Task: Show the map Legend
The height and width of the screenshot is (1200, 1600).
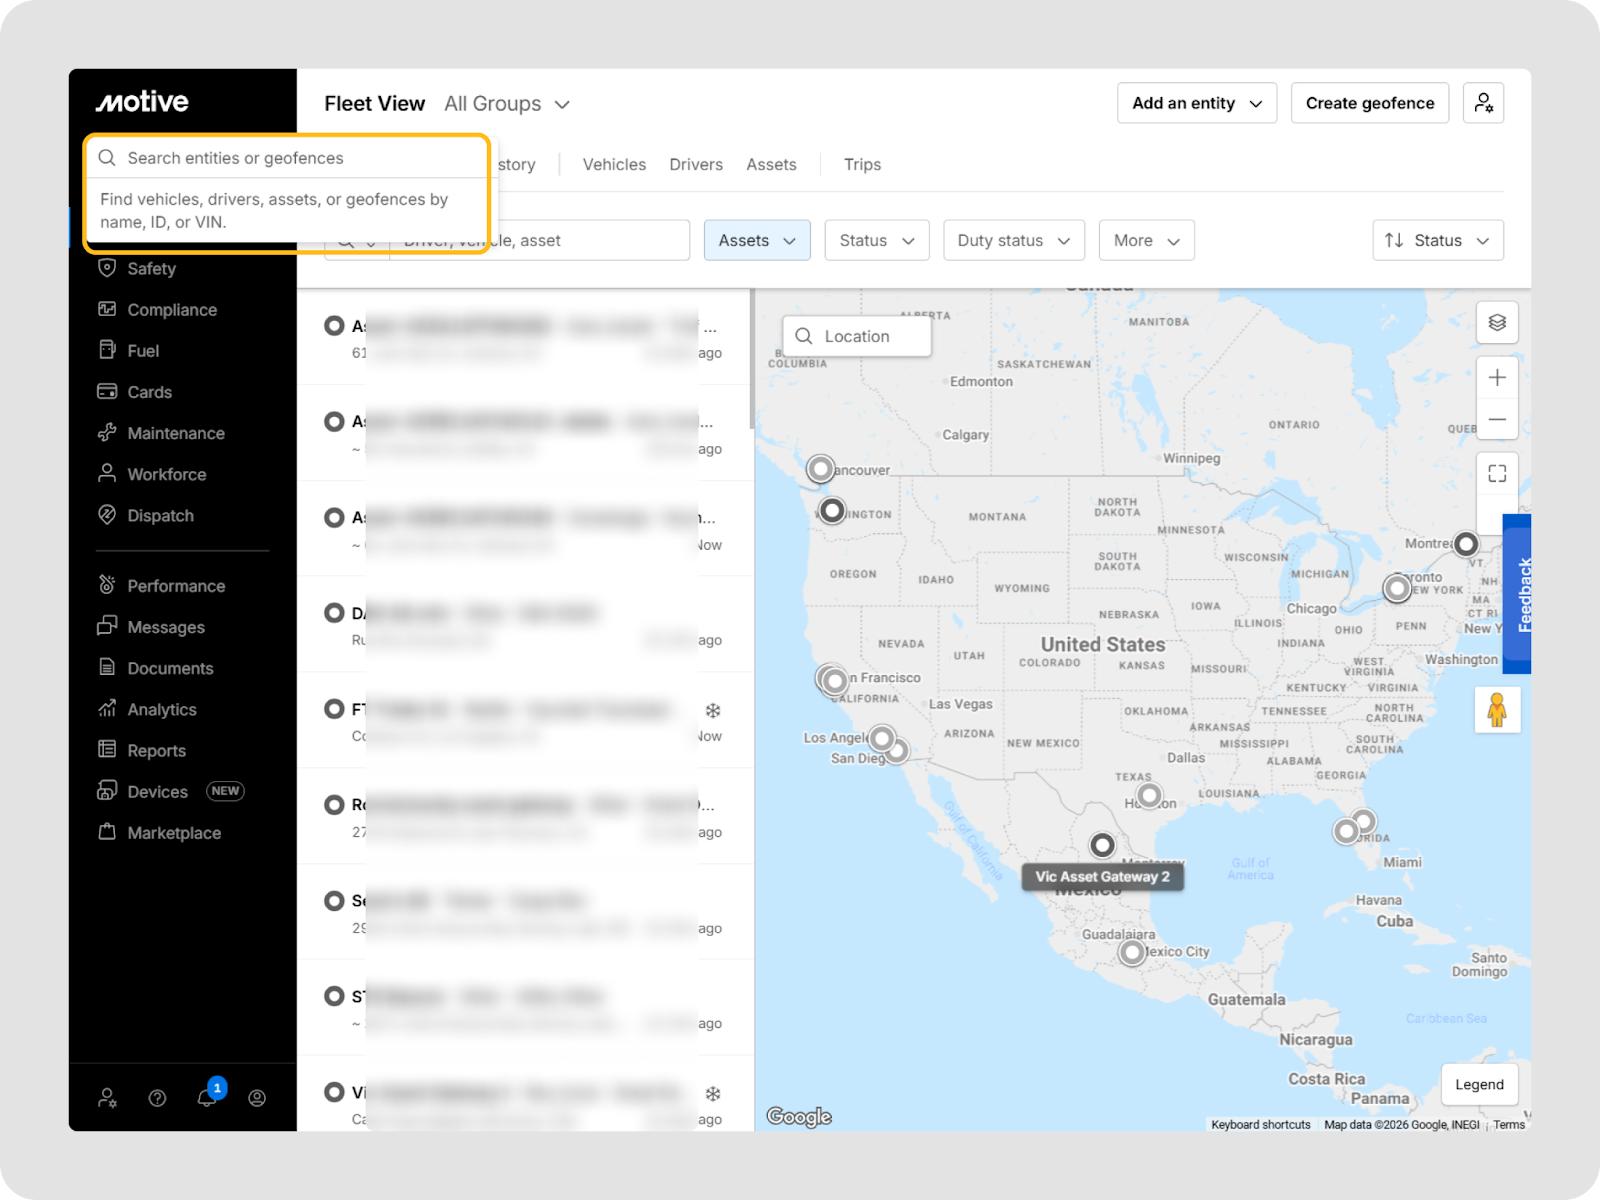Action: point(1478,1084)
